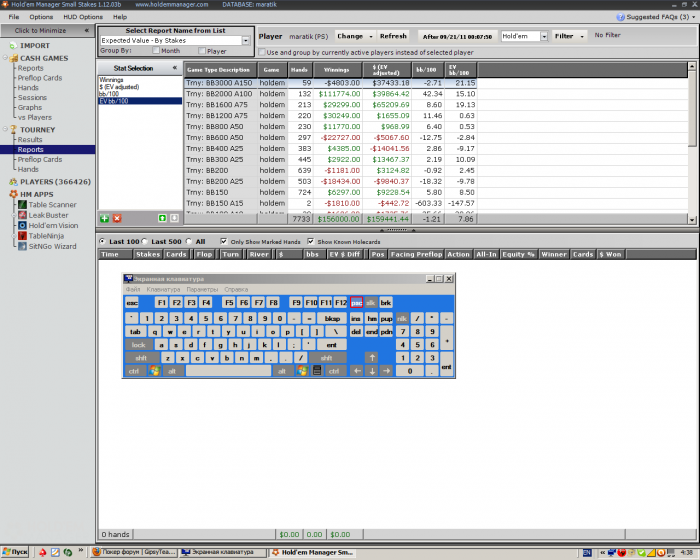This screenshot has width=700, height=560.
Task: Click the IMPORT icon in sidebar
Action: pyautogui.click(x=13, y=46)
